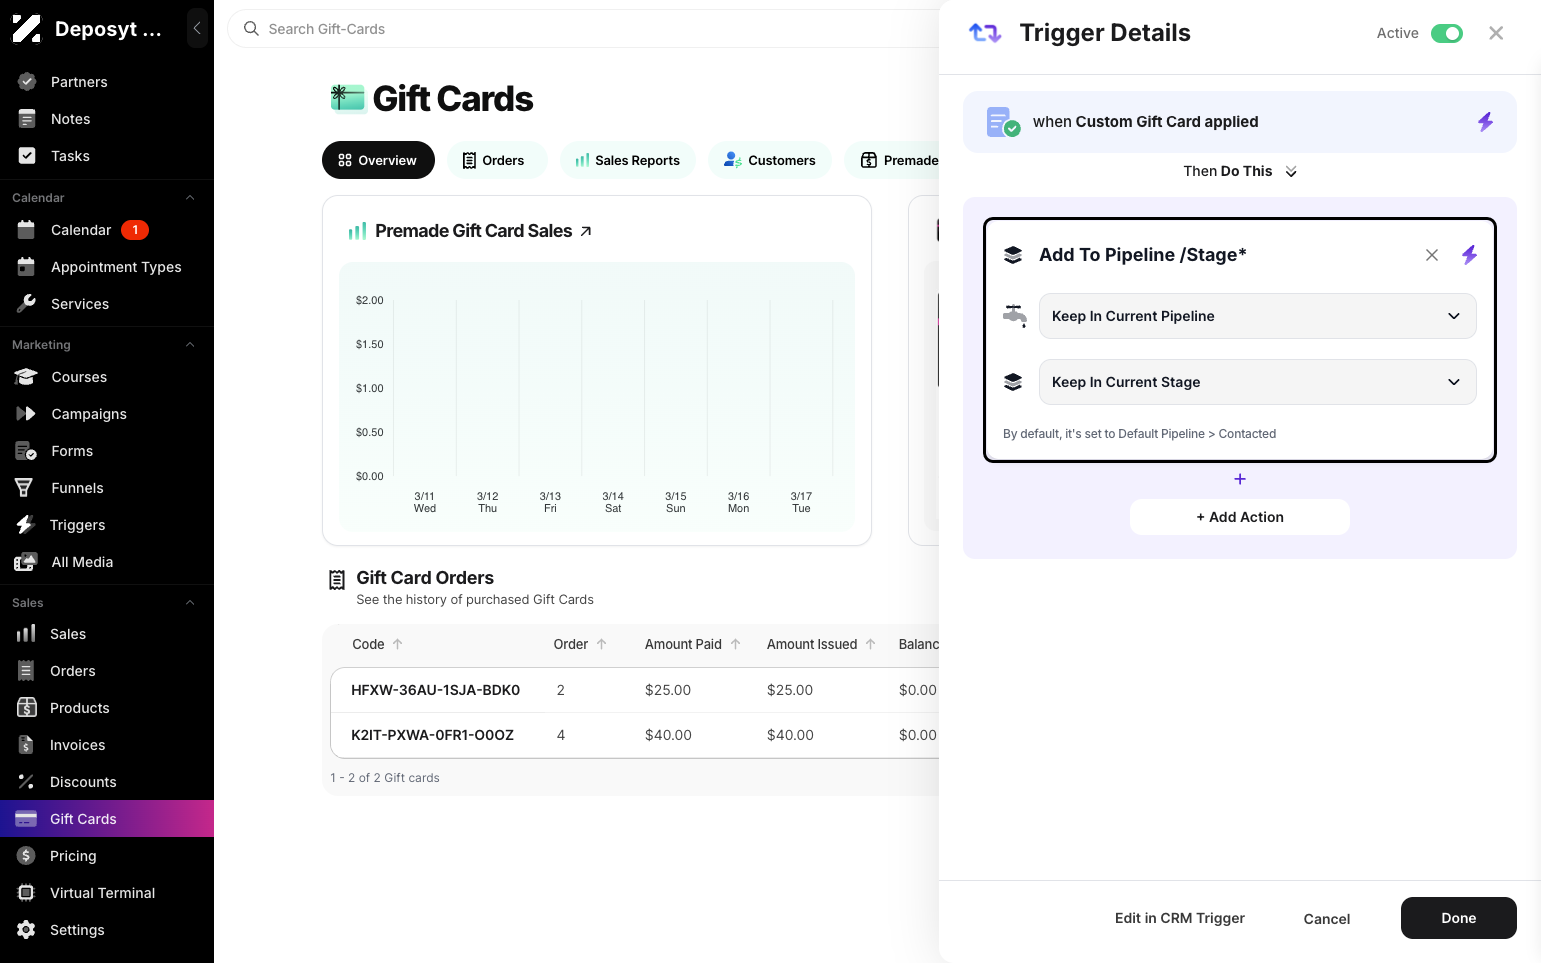Collapse the Sales sidebar section

pyautogui.click(x=190, y=603)
